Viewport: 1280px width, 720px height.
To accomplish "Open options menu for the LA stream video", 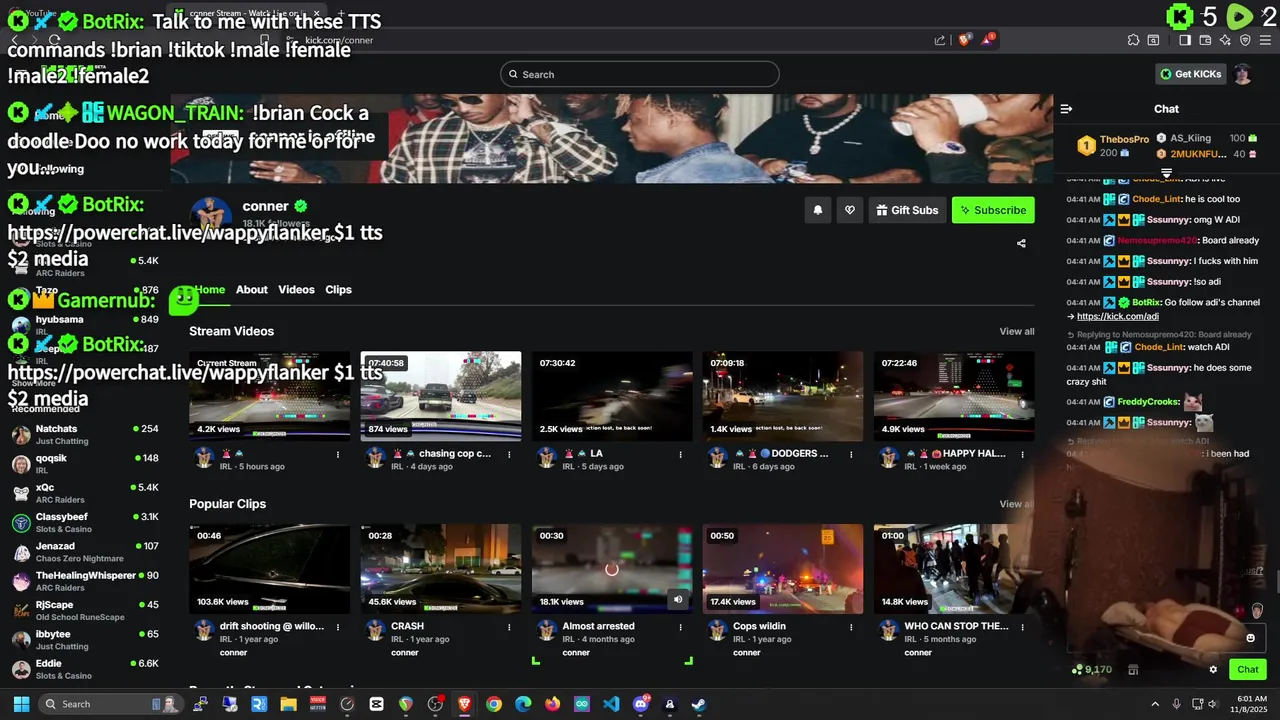I will pyautogui.click(x=681, y=454).
